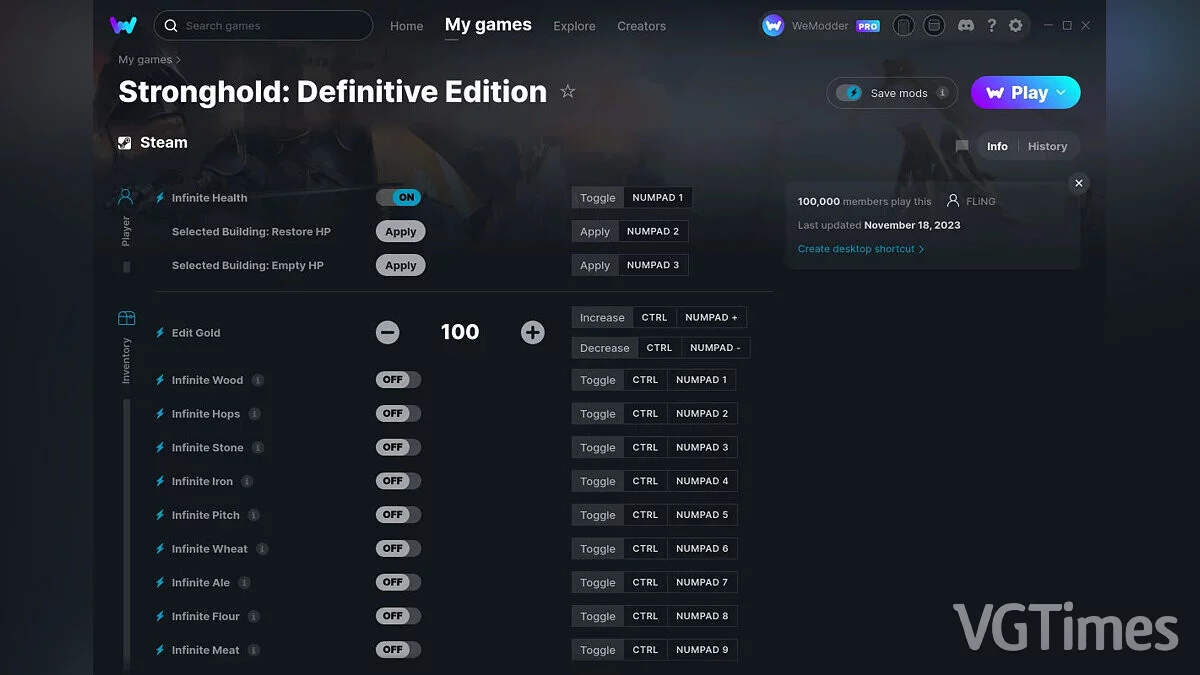Enable the Infinite Stone toggle
The width and height of the screenshot is (1200, 675).
(x=398, y=447)
